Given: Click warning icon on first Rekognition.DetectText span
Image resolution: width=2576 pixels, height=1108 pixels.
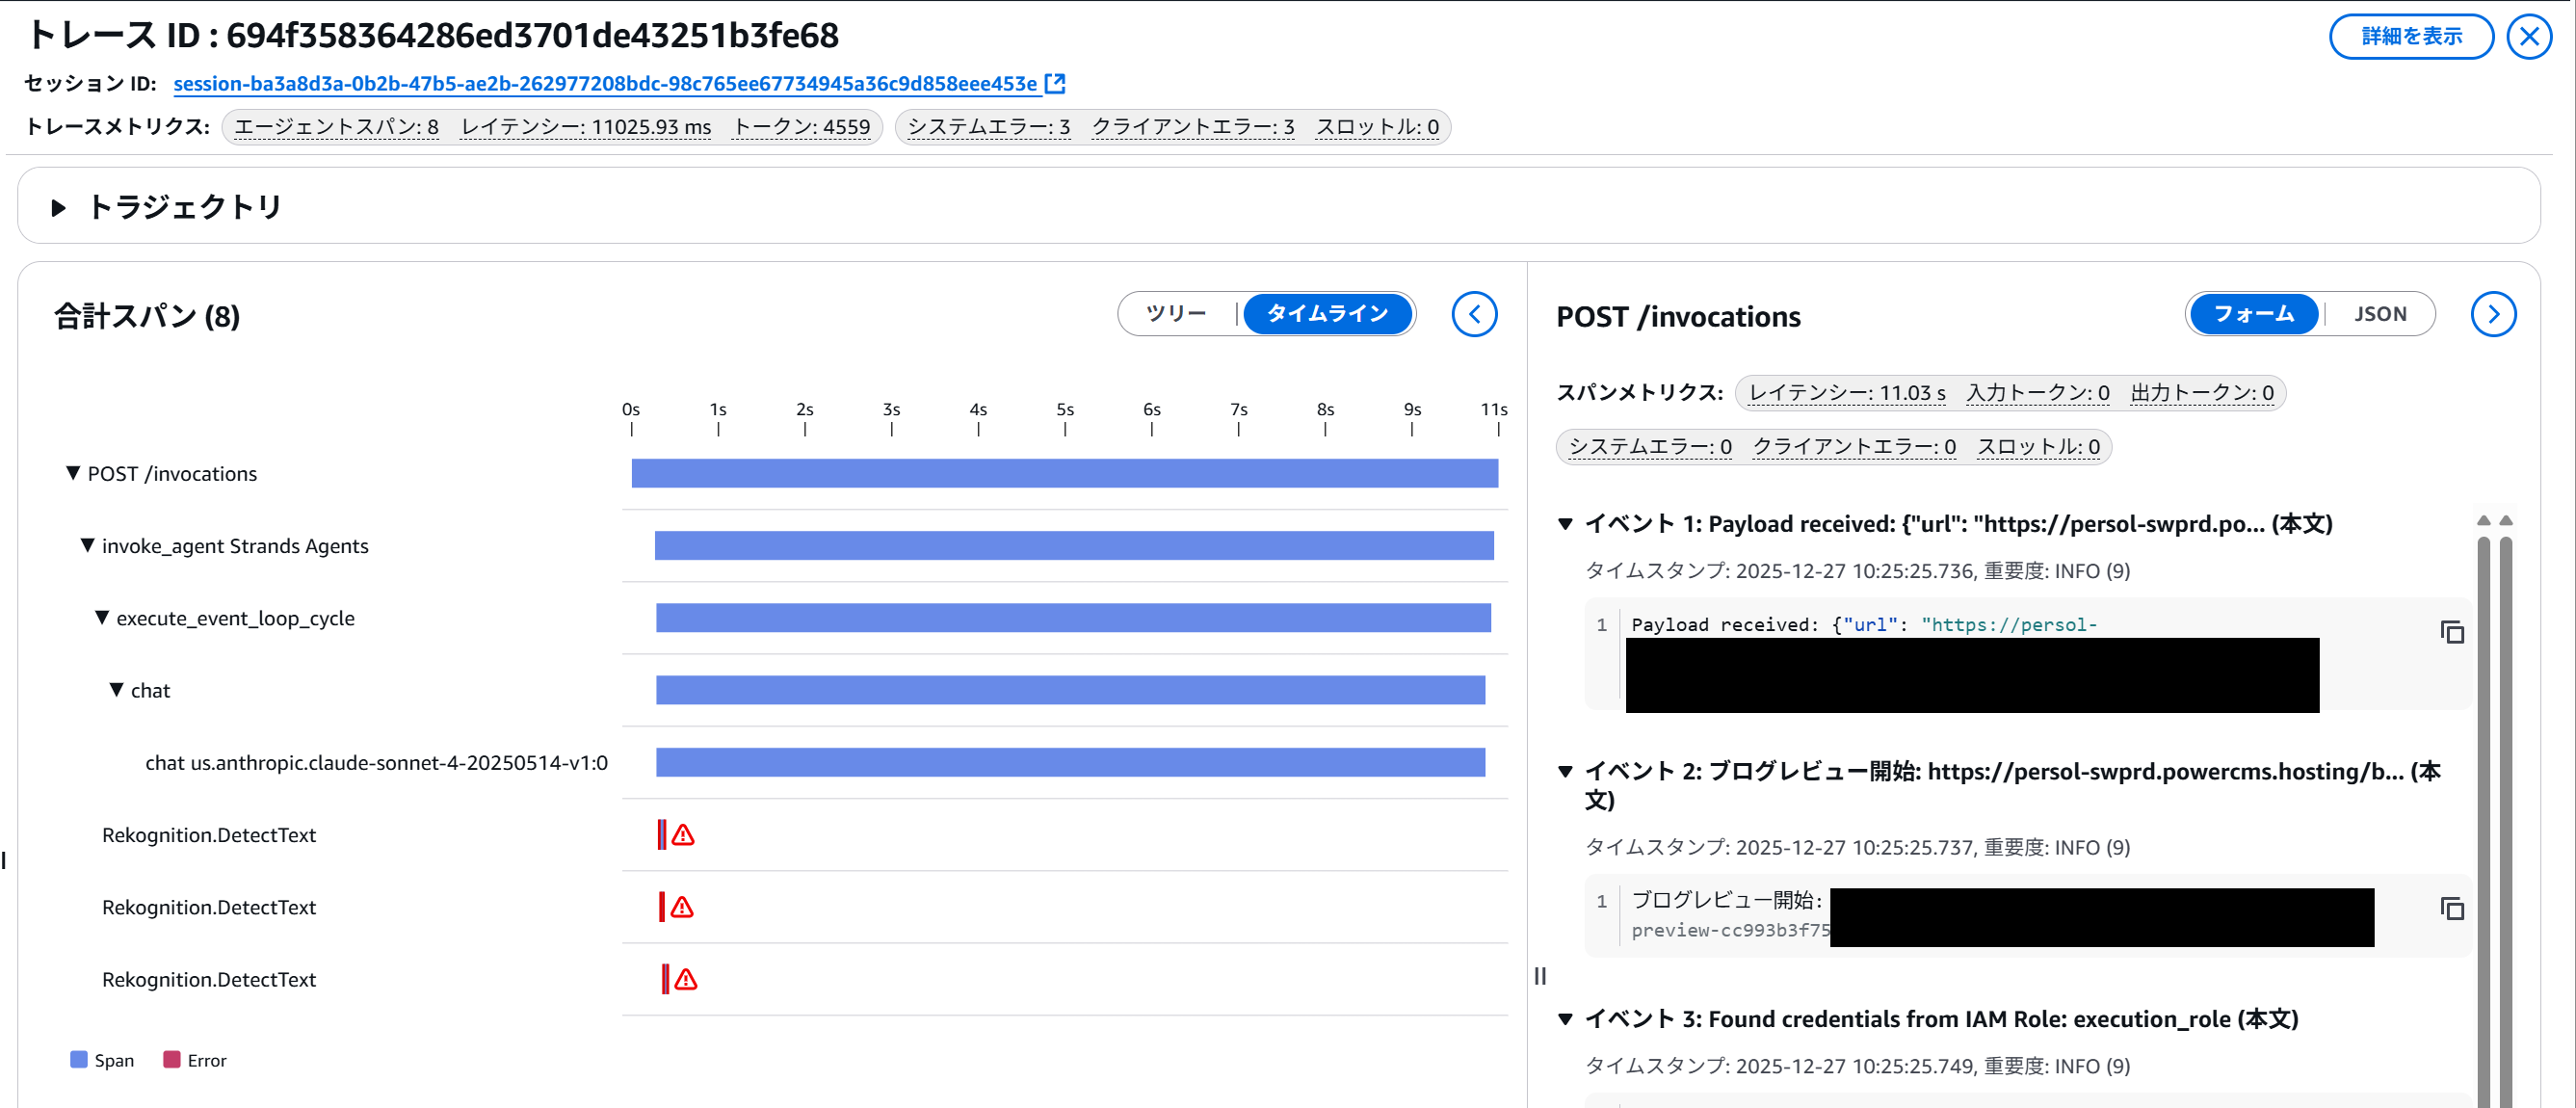Looking at the screenshot, I should tap(683, 835).
